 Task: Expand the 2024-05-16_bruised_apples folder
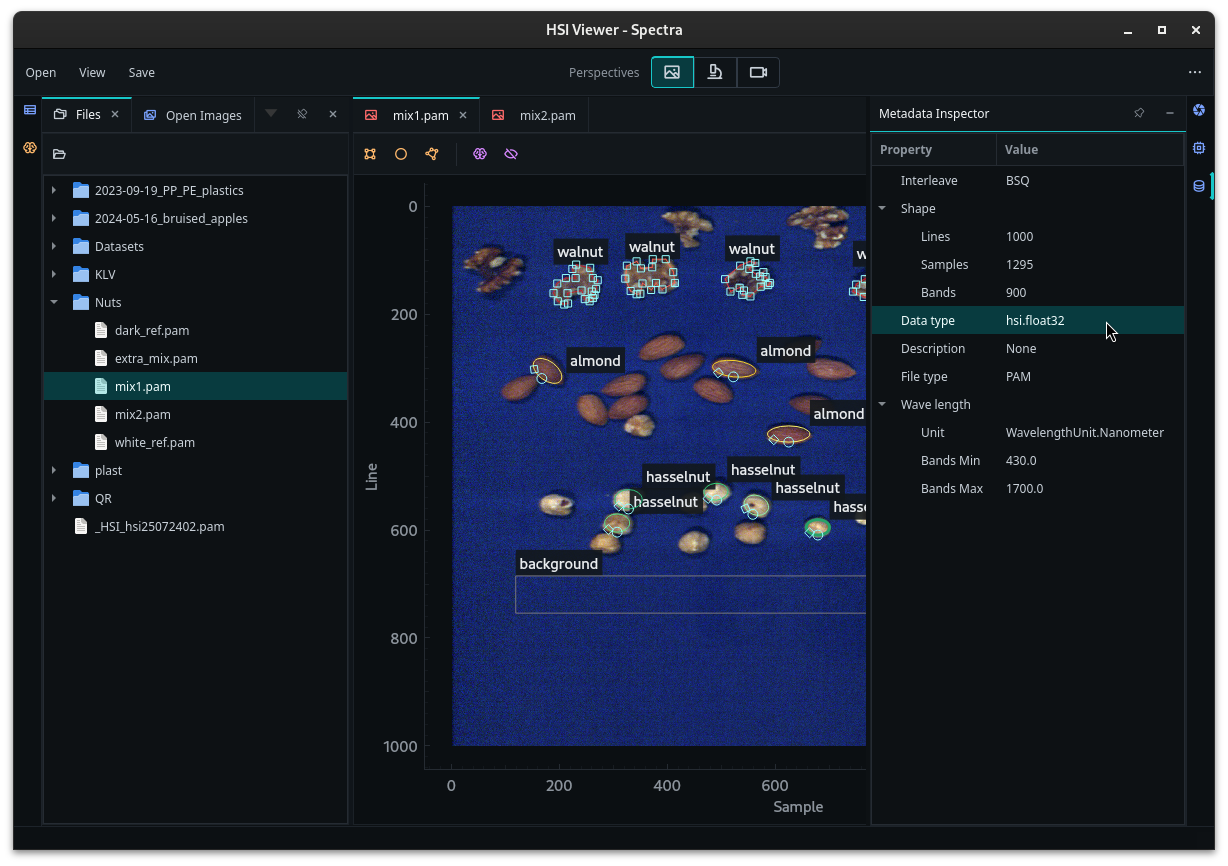tap(54, 218)
